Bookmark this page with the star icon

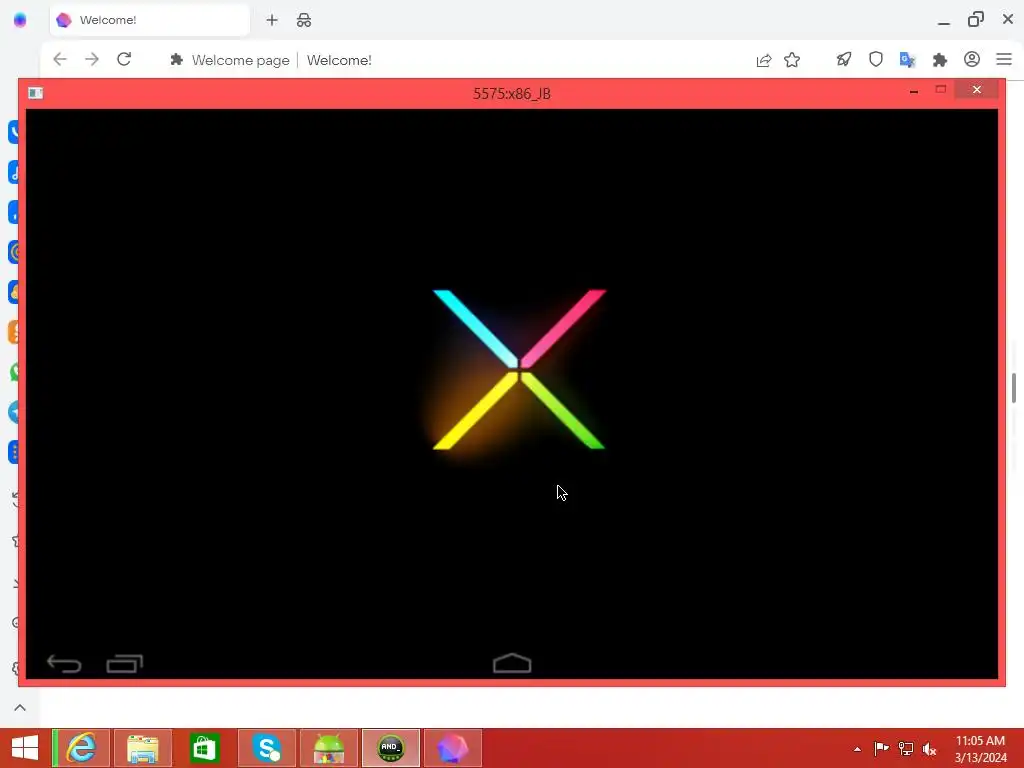pyautogui.click(x=792, y=60)
